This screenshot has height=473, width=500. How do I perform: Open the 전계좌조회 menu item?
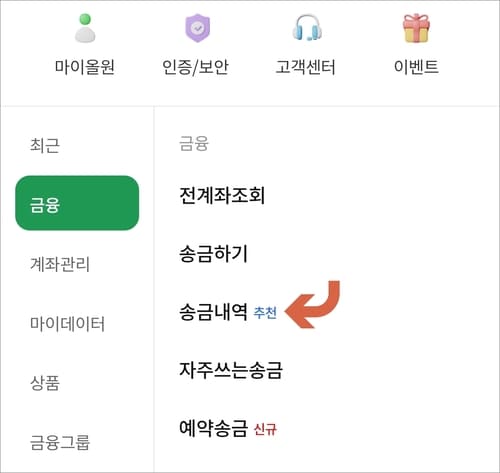click(x=222, y=195)
